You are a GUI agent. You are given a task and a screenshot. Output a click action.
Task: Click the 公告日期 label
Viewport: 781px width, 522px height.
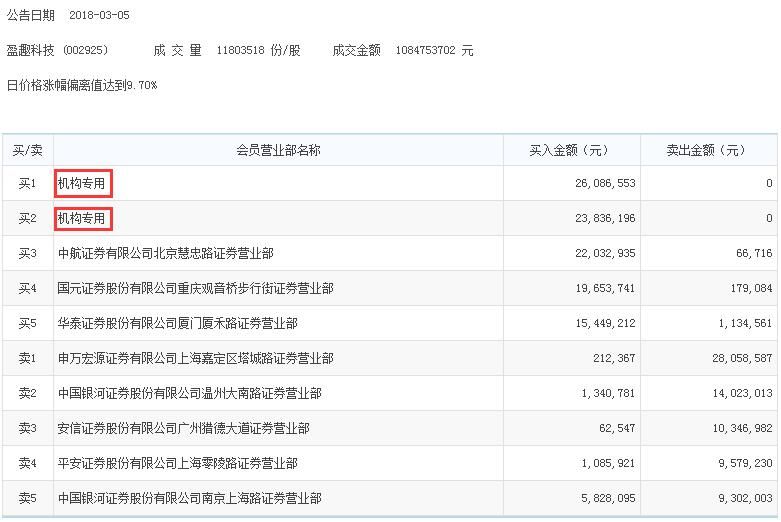click(30, 15)
